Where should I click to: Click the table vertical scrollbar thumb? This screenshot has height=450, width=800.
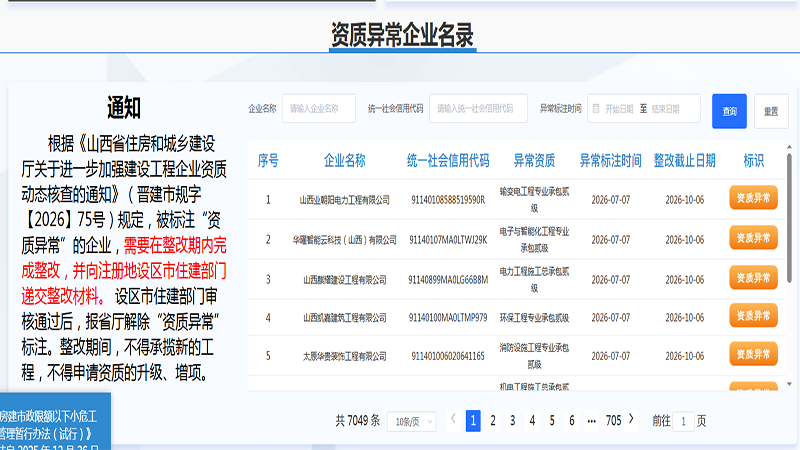[789, 218]
